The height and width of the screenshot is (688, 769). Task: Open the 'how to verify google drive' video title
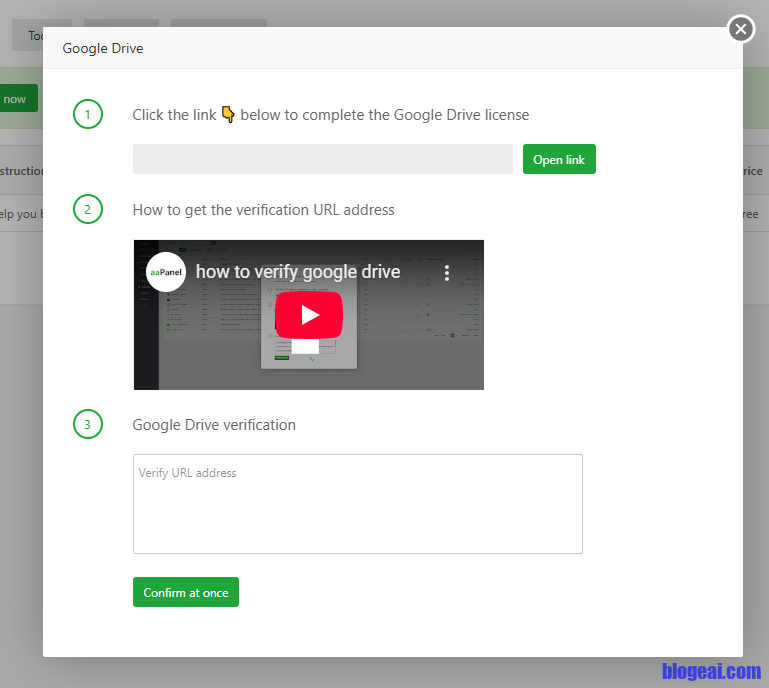click(298, 272)
